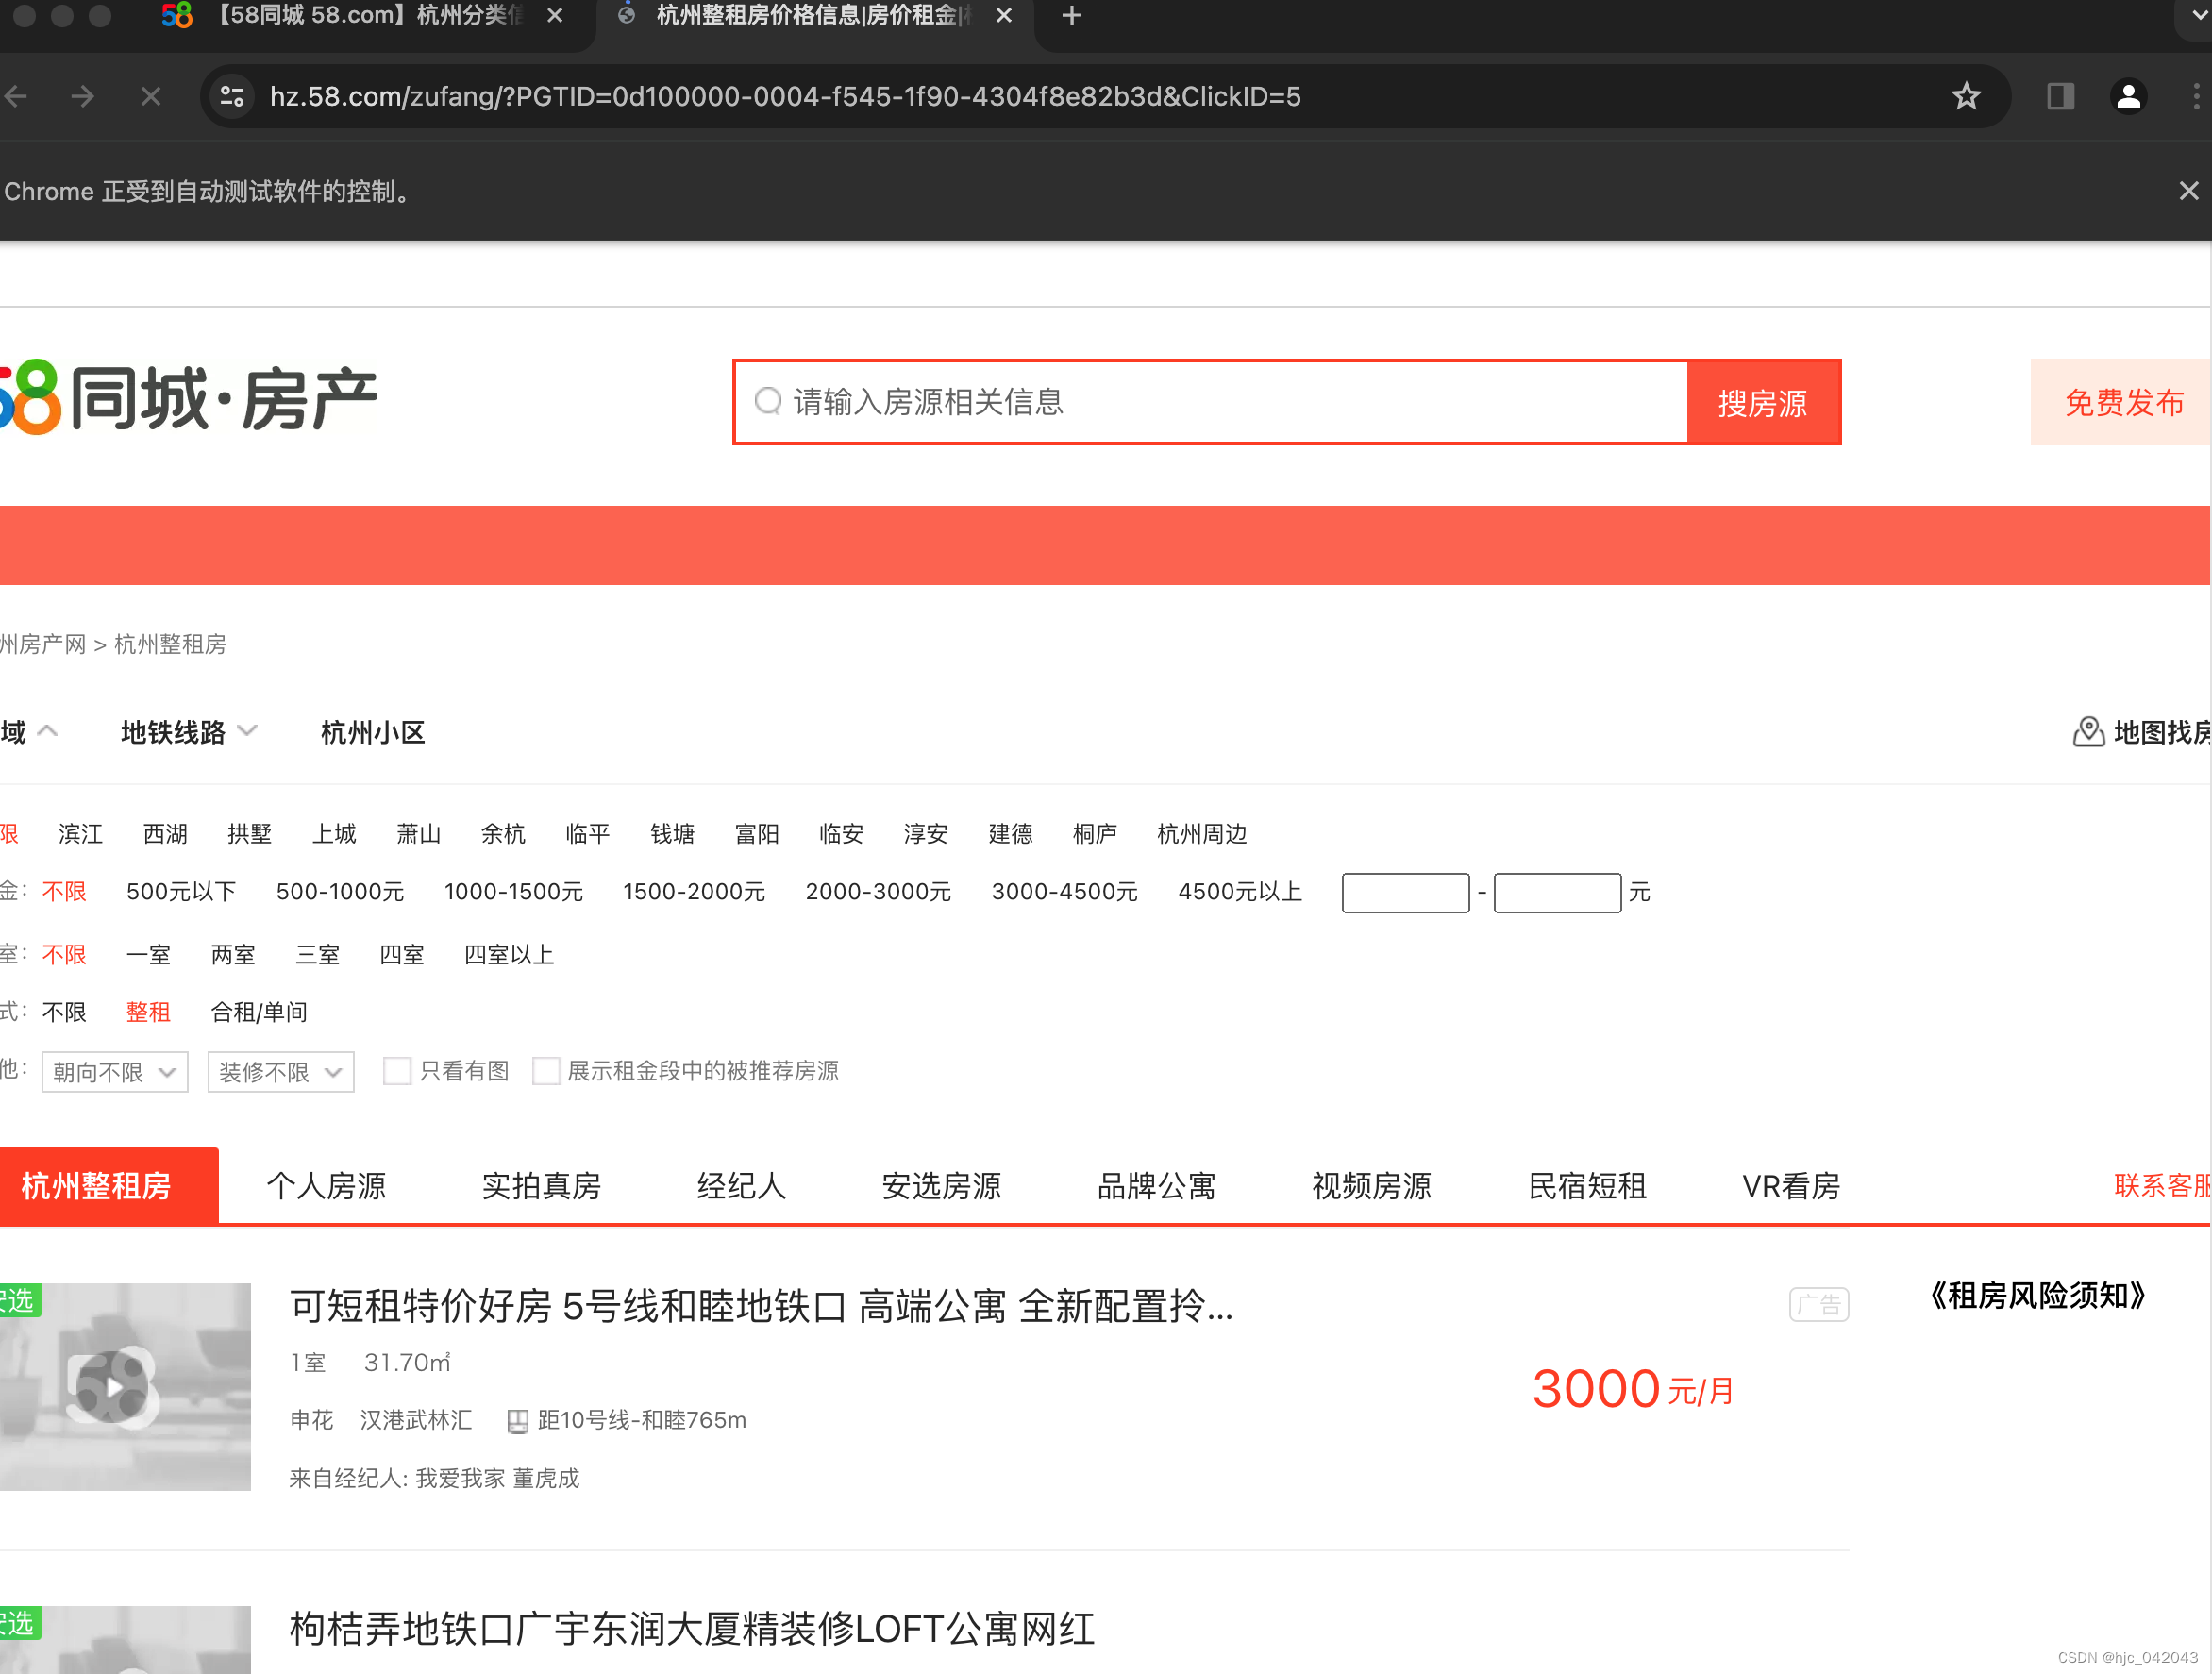This screenshot has height=1674, width=2212.
Task: Close the 杭州整租房价格信息 tab
Action: click(x=1004, y=16)
